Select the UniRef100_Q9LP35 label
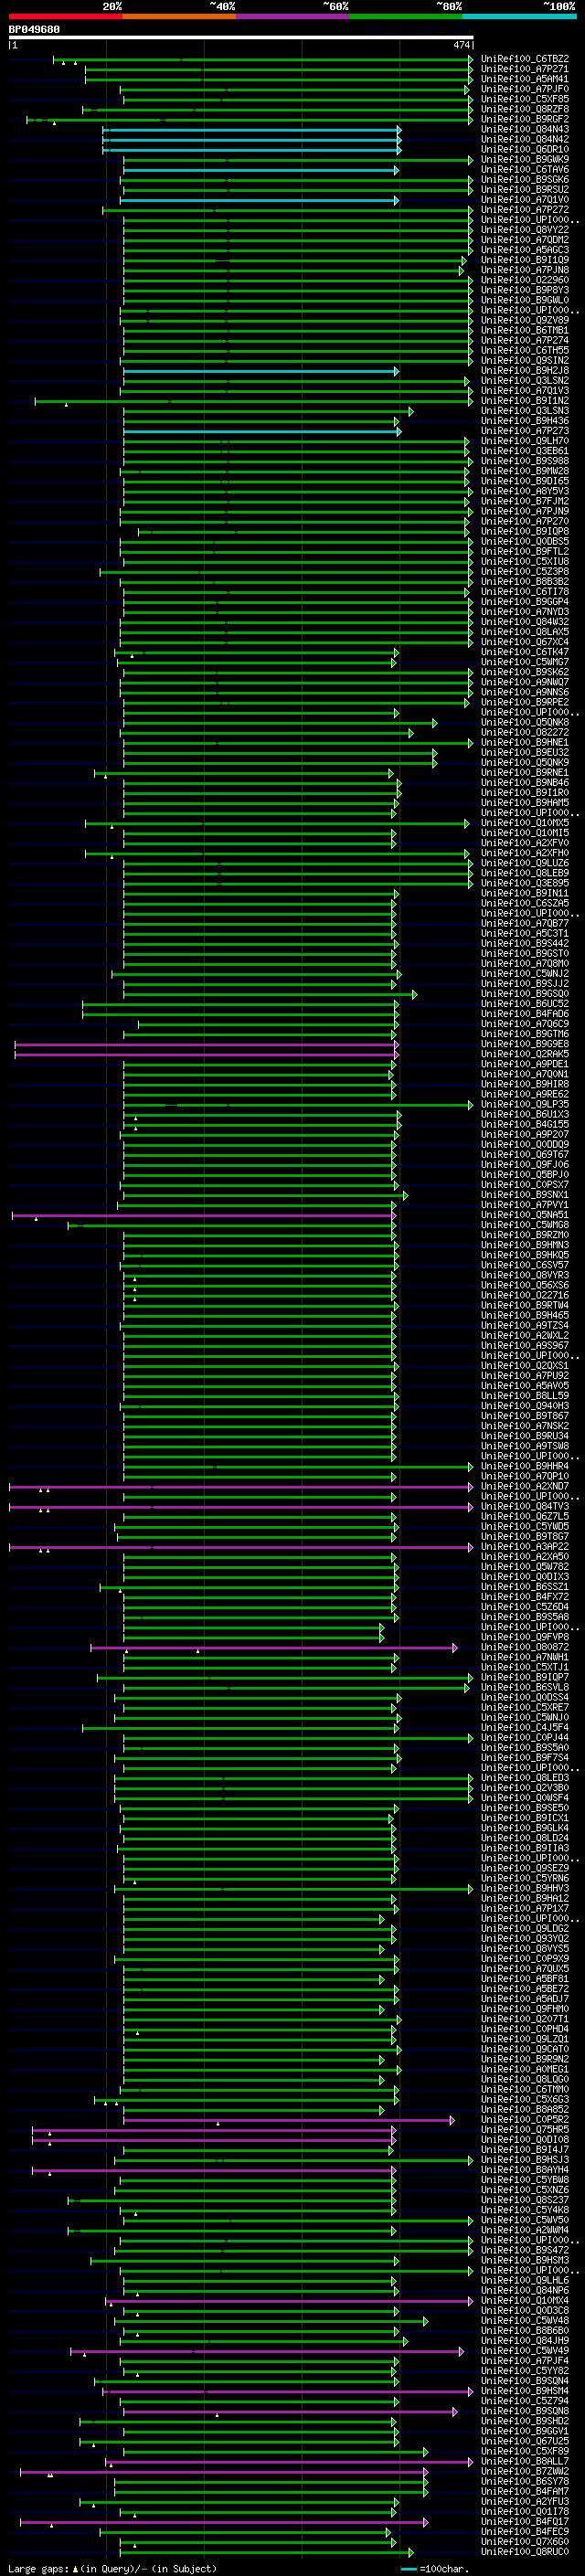This screenshot has width=585, height=2576. [x=525, y=1105]
